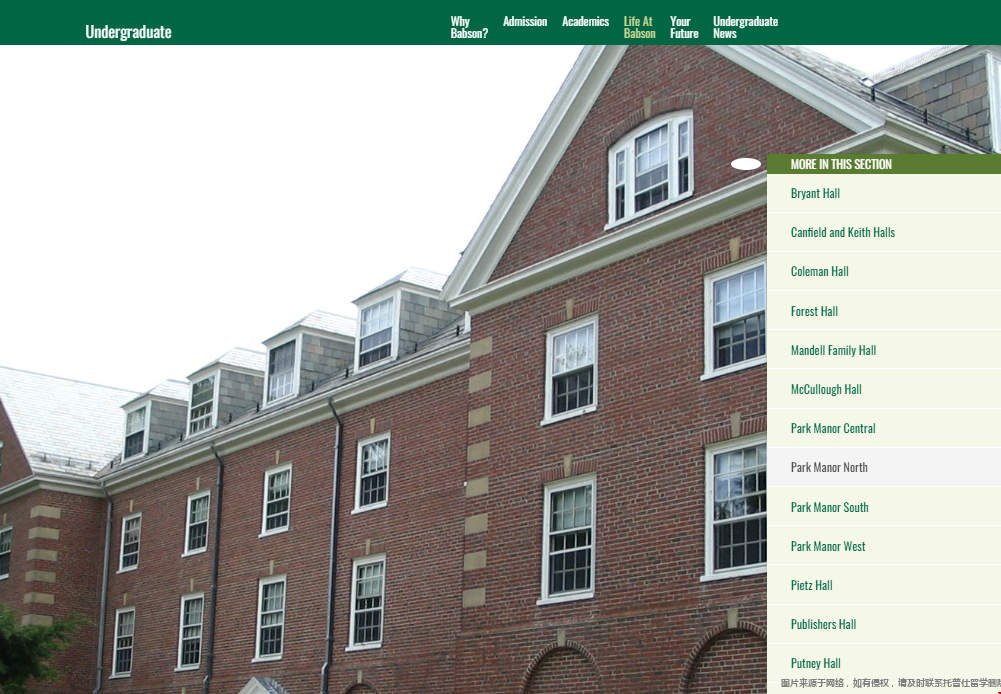Open the Pietz Hall link

[x=811, y=585]
